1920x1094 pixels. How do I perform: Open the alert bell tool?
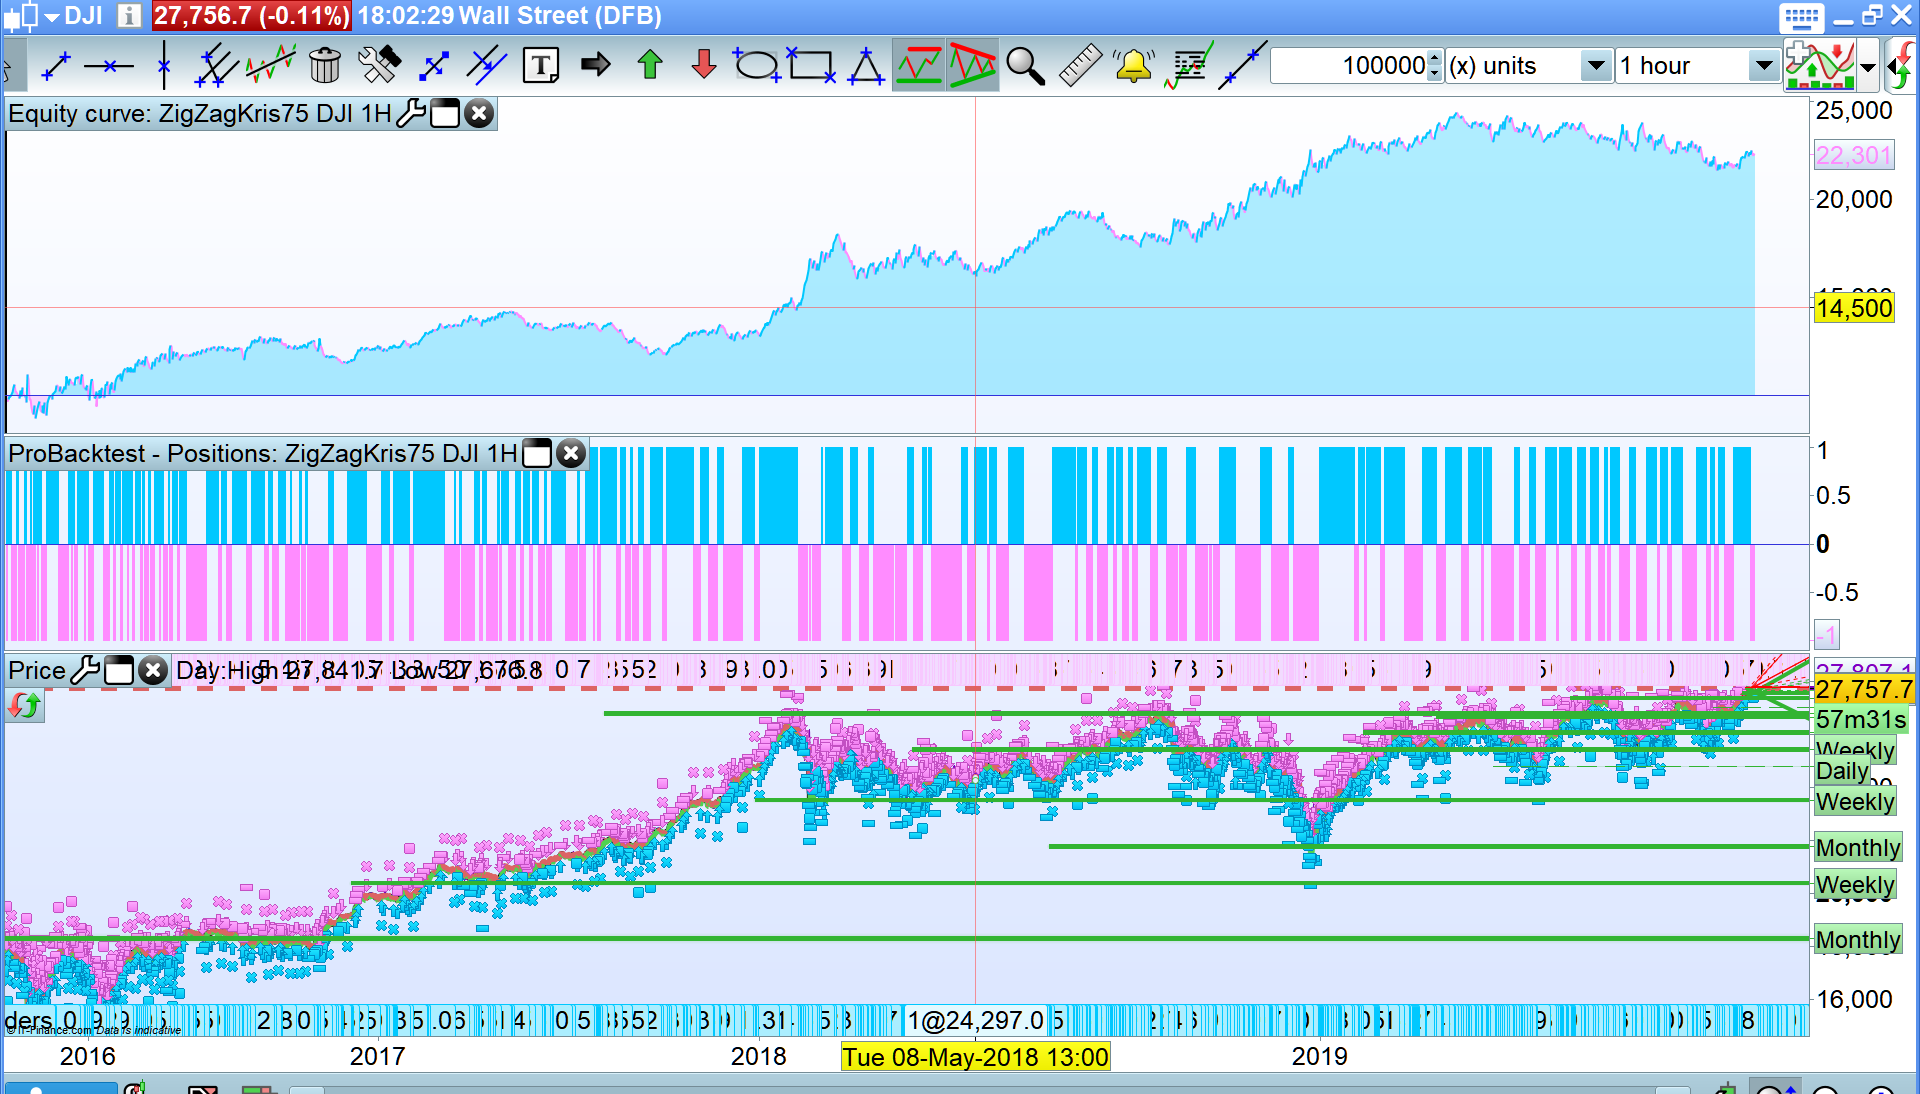[x=1133, y=66]
